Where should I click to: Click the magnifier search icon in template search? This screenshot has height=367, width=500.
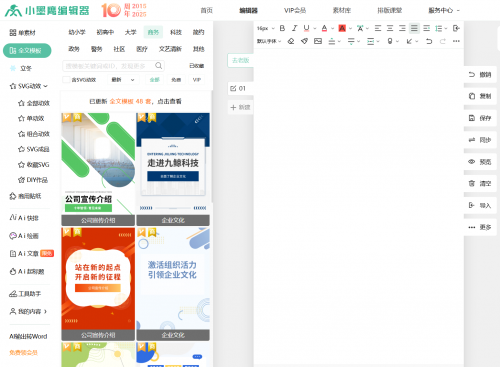click(159, 66)
